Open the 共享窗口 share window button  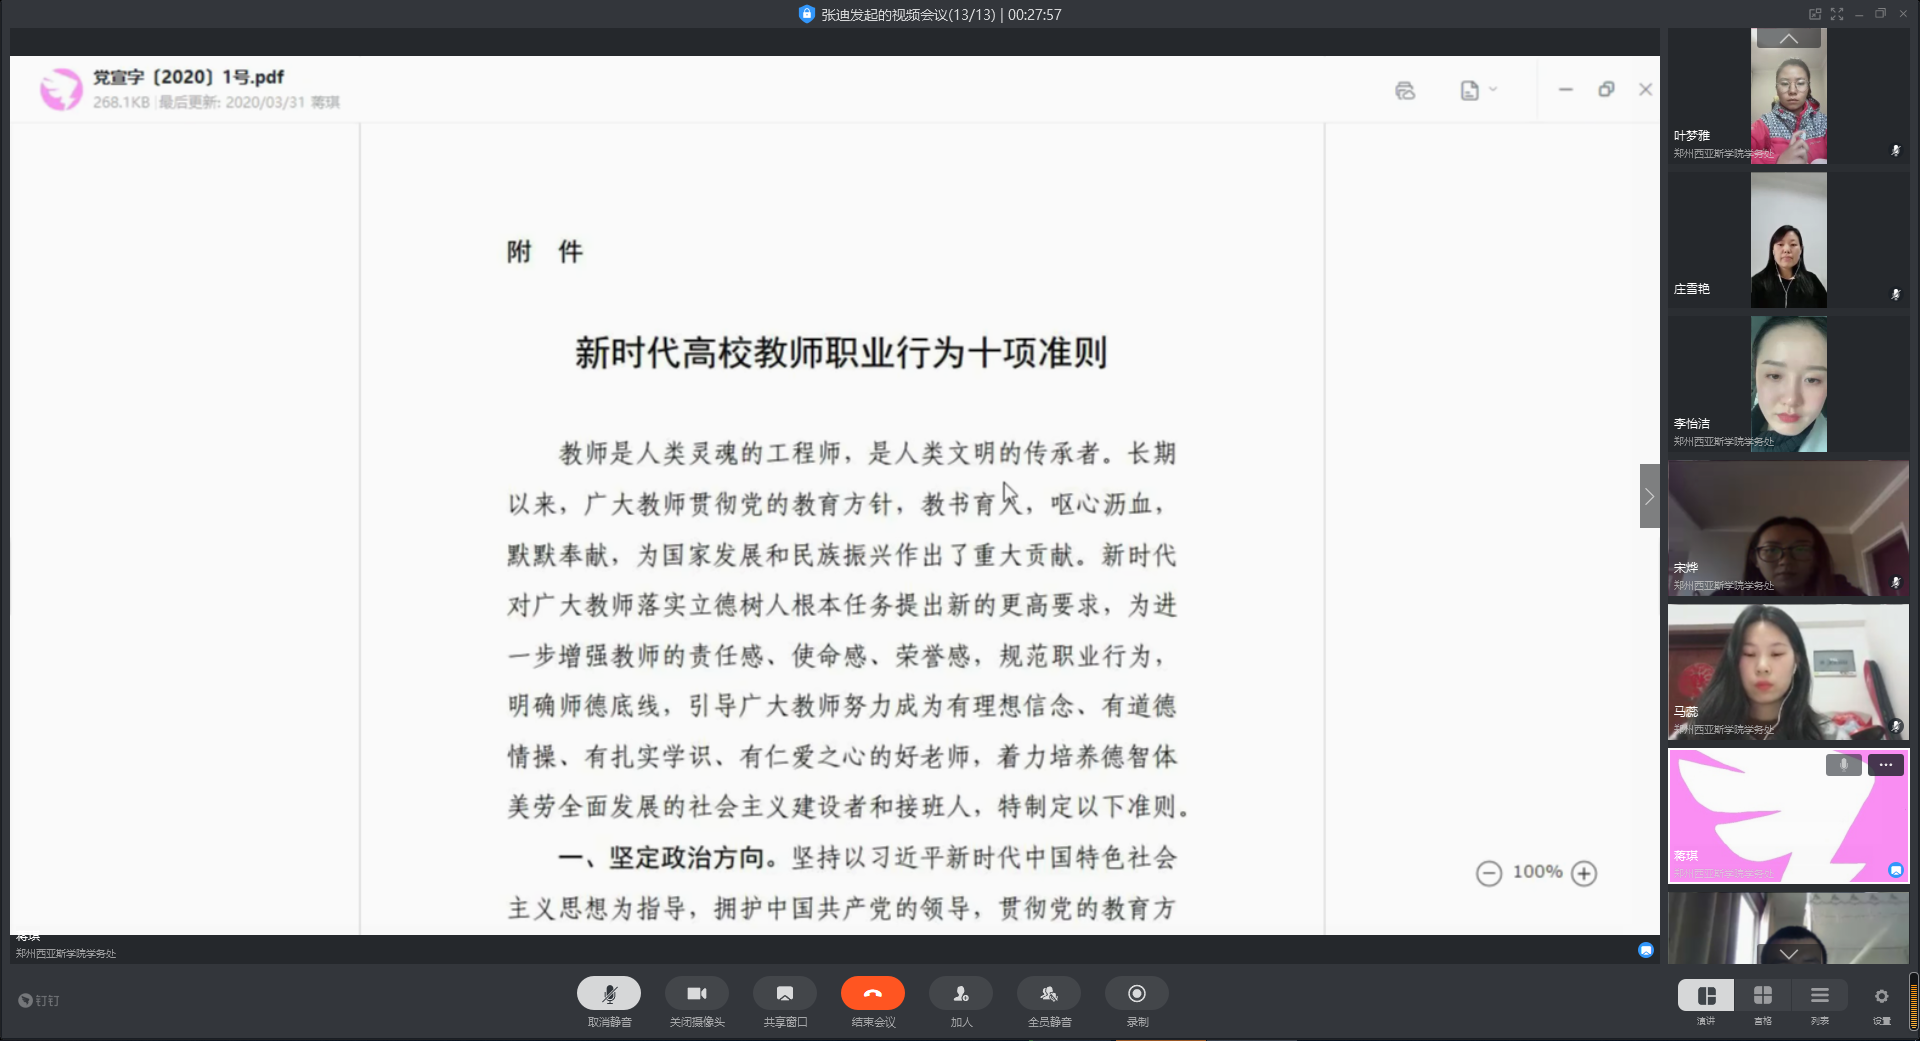(785, 993)
